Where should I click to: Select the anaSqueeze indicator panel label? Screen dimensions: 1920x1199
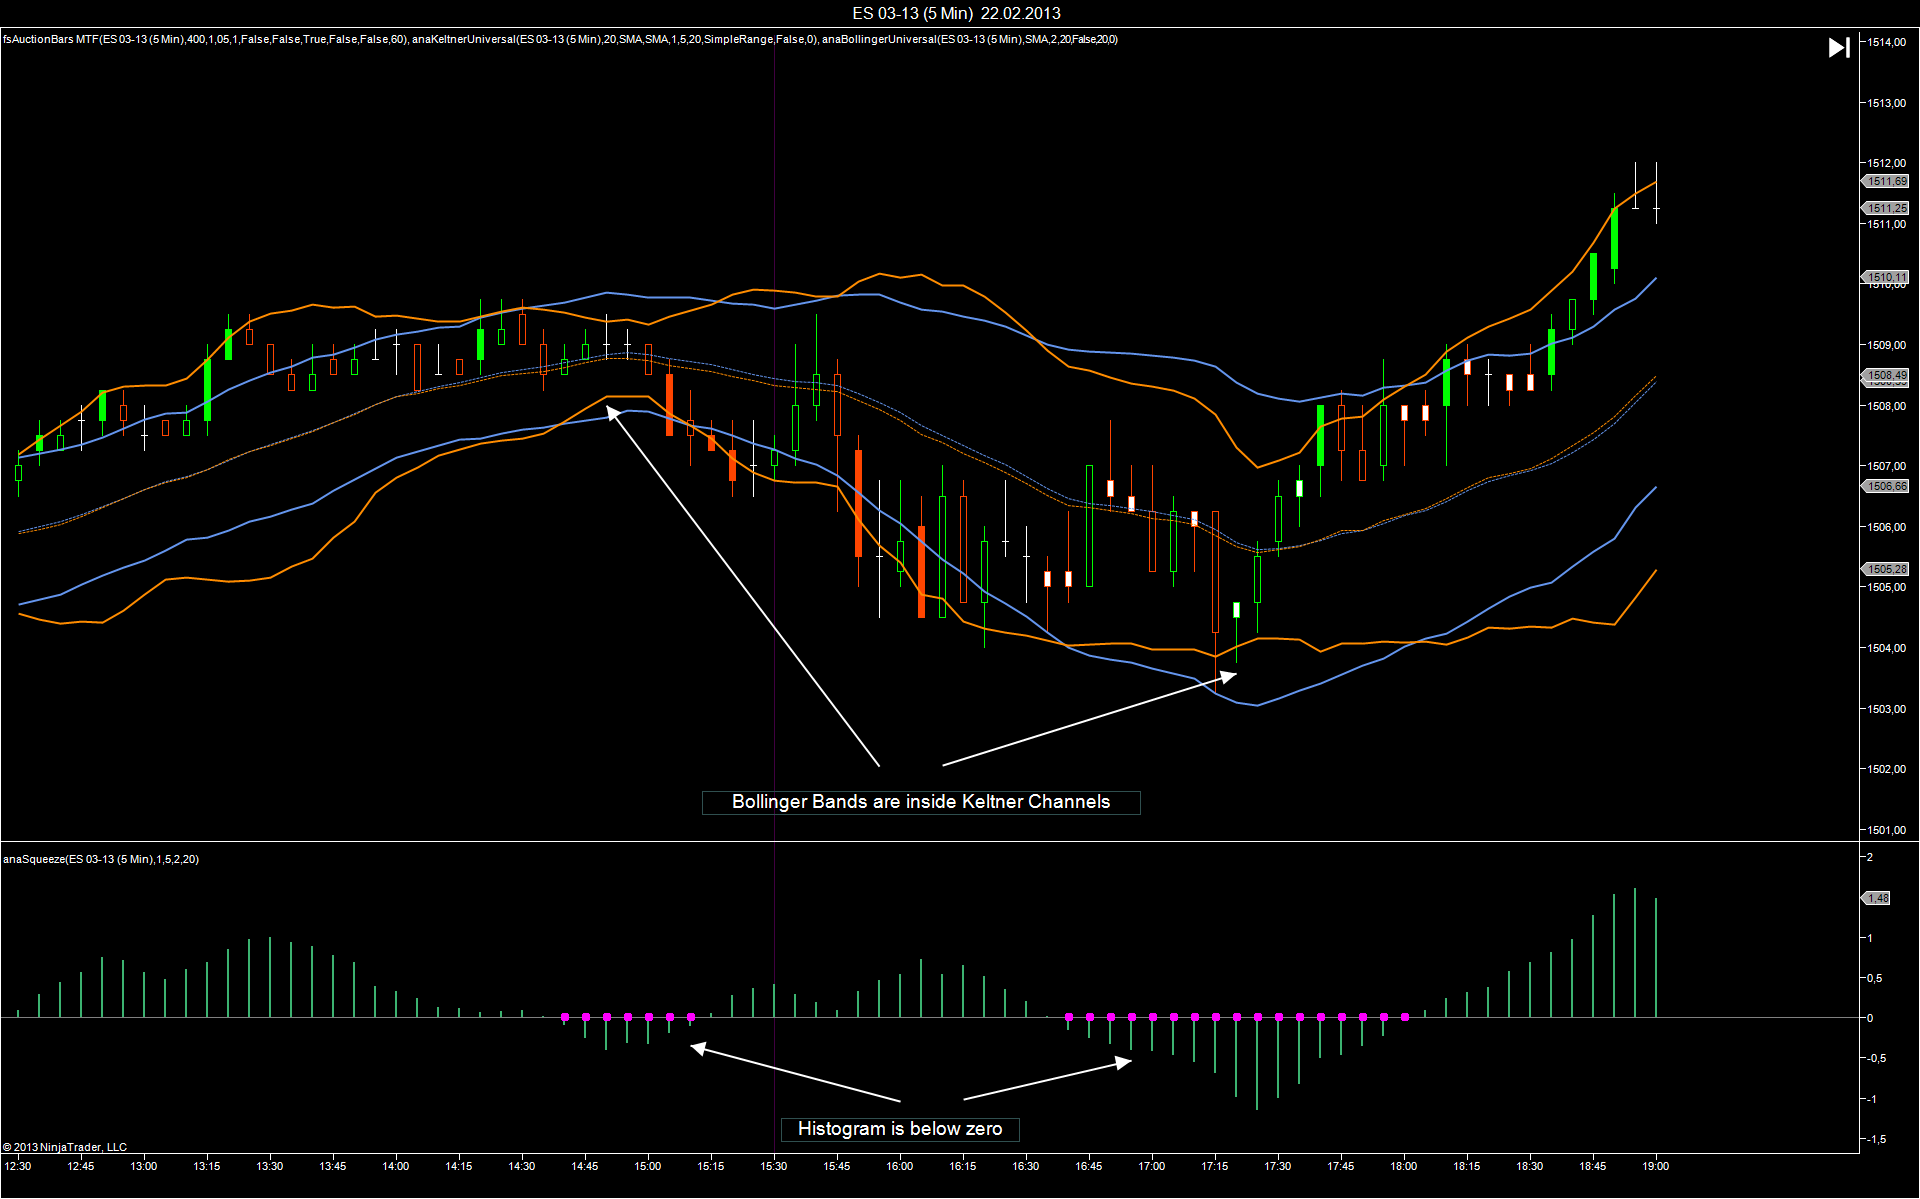tap(101, 859)
